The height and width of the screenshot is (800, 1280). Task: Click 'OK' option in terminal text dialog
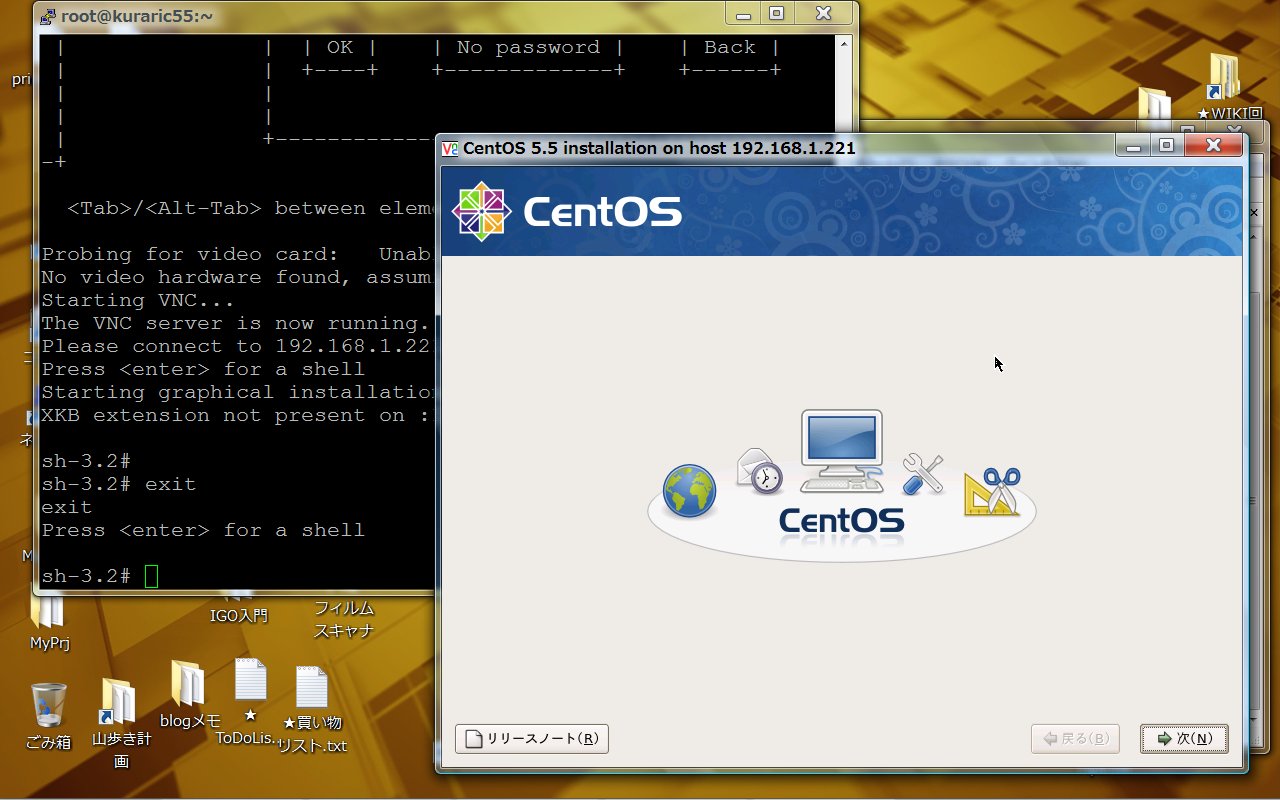340,47
